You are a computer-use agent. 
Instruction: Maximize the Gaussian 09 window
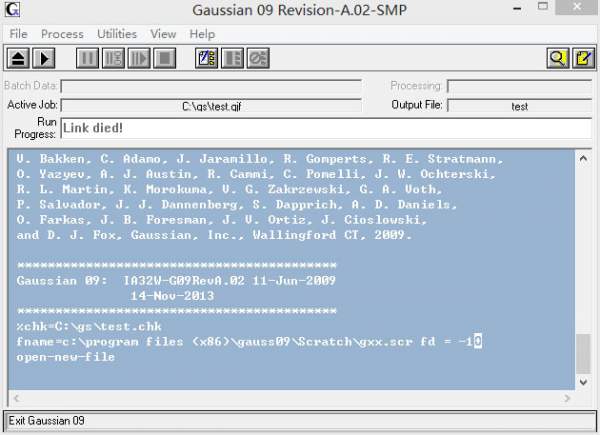coord(543,7)
